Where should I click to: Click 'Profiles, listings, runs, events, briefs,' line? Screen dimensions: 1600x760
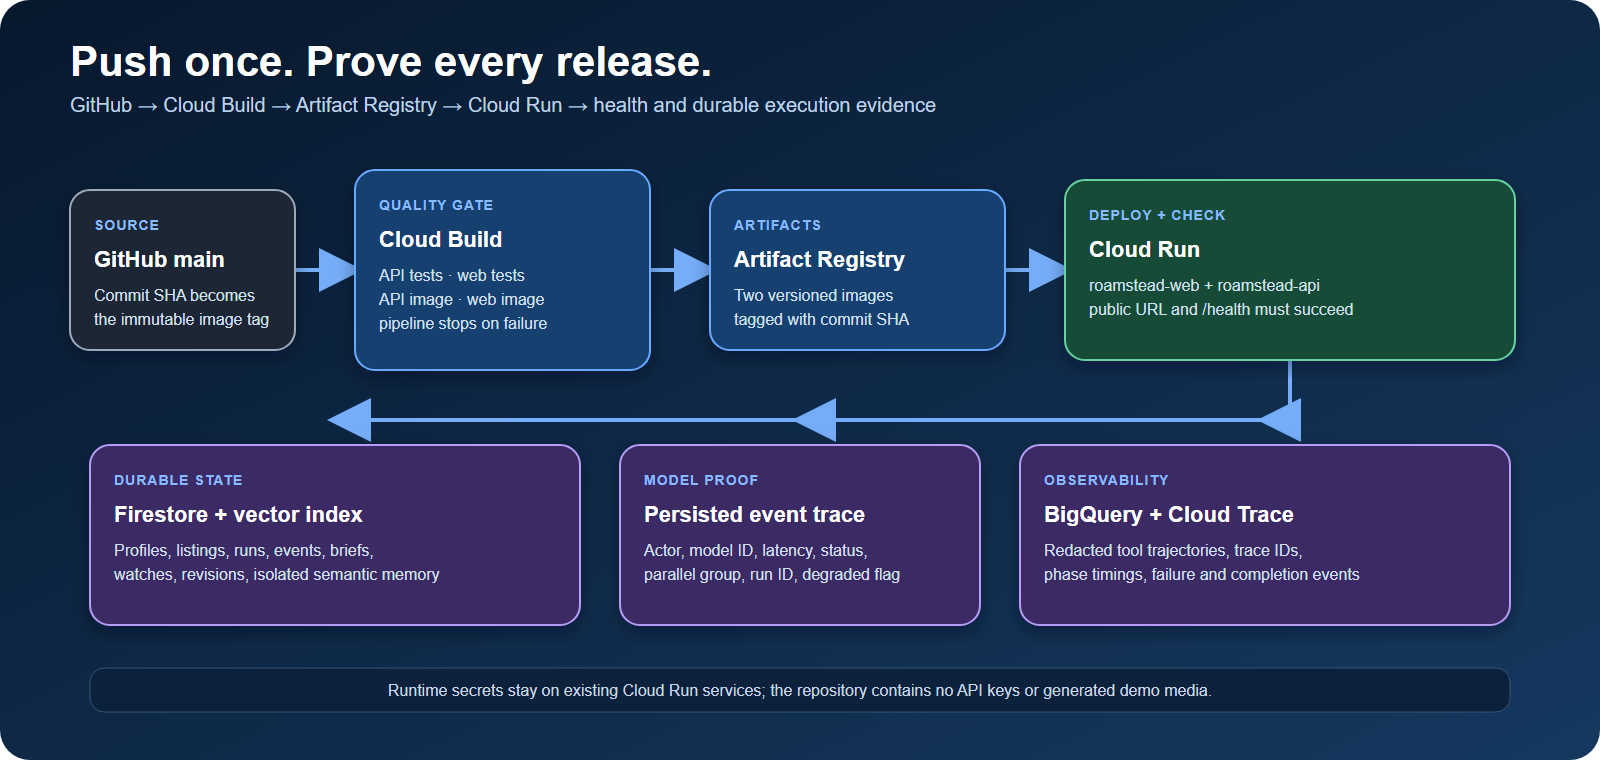(x=243, y=550)
